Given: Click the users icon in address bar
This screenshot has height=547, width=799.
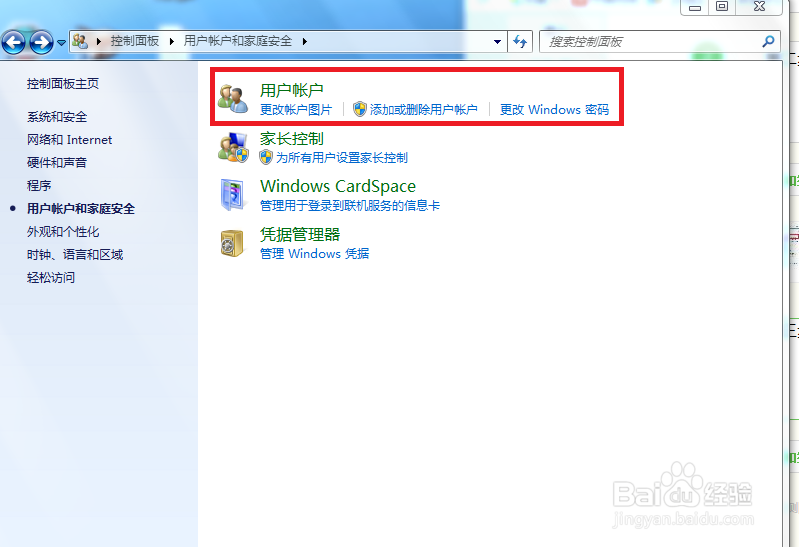Looking at the screenshot, I should click(80, 41).
